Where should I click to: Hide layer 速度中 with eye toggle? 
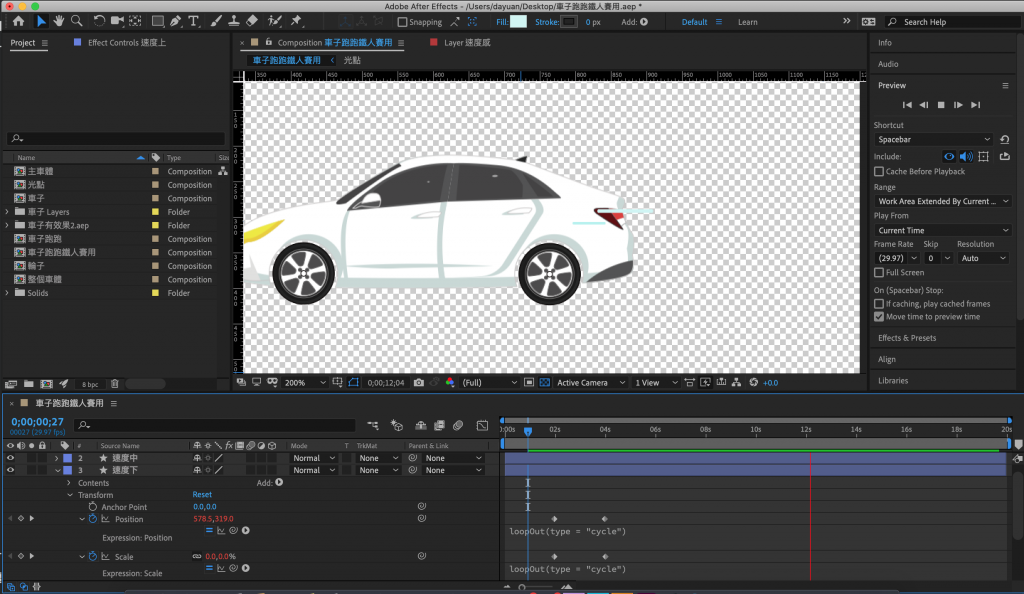coord(11,458)
